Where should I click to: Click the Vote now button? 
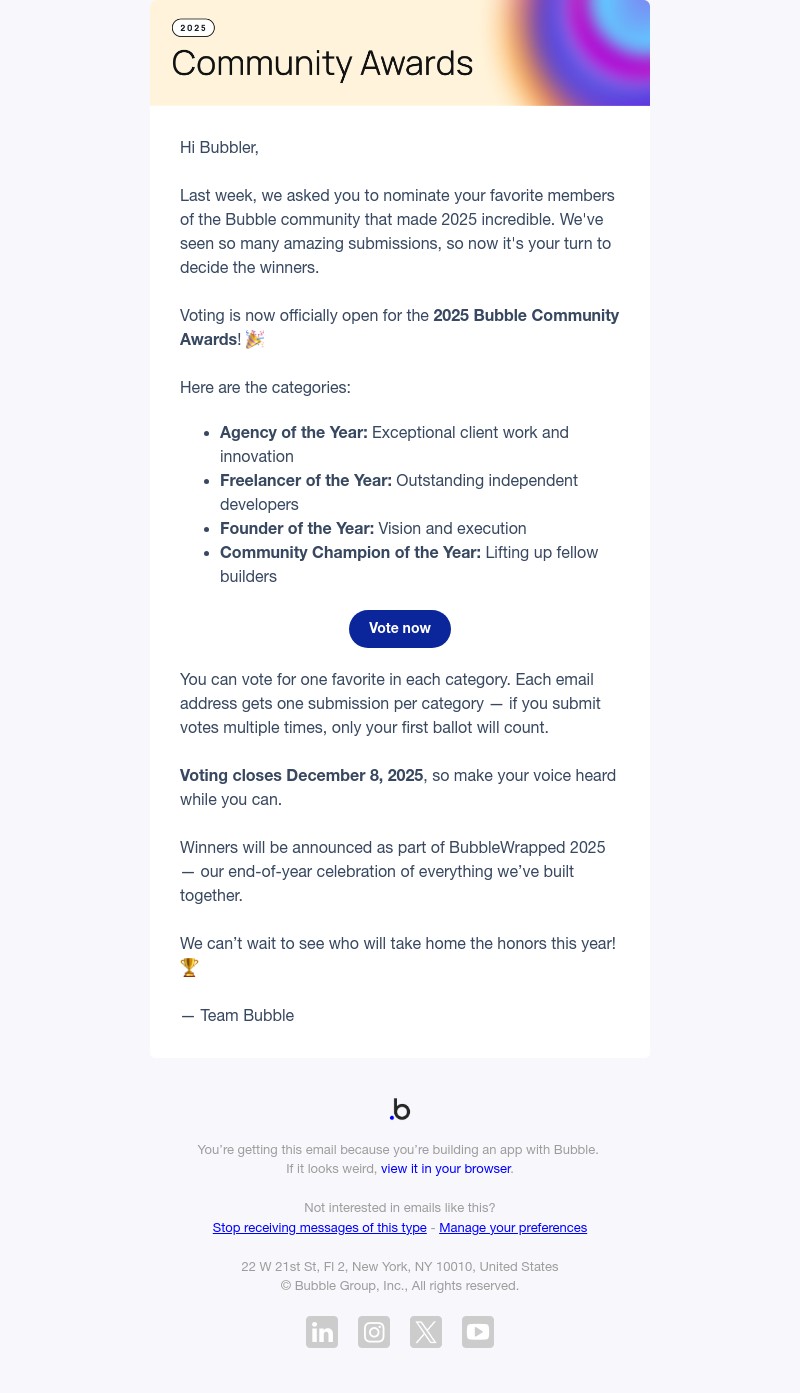click(400, 628)
